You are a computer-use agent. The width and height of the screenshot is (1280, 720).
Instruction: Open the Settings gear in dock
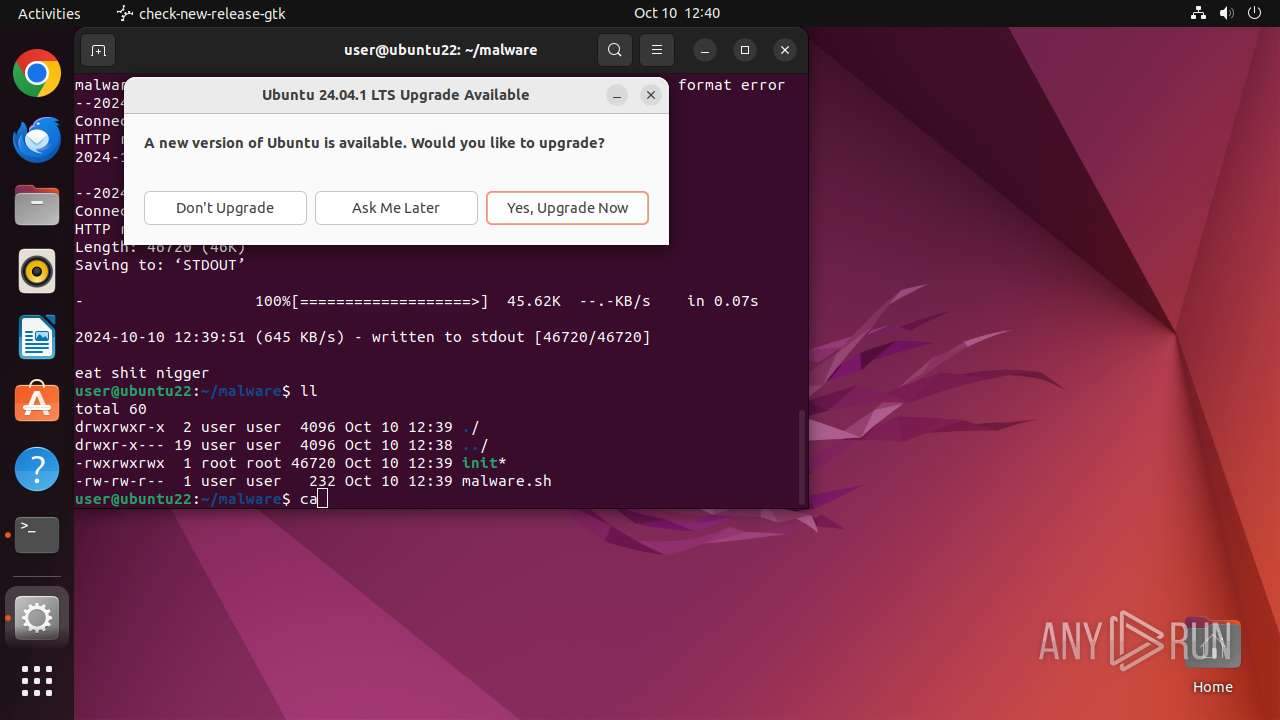point(37,618)
